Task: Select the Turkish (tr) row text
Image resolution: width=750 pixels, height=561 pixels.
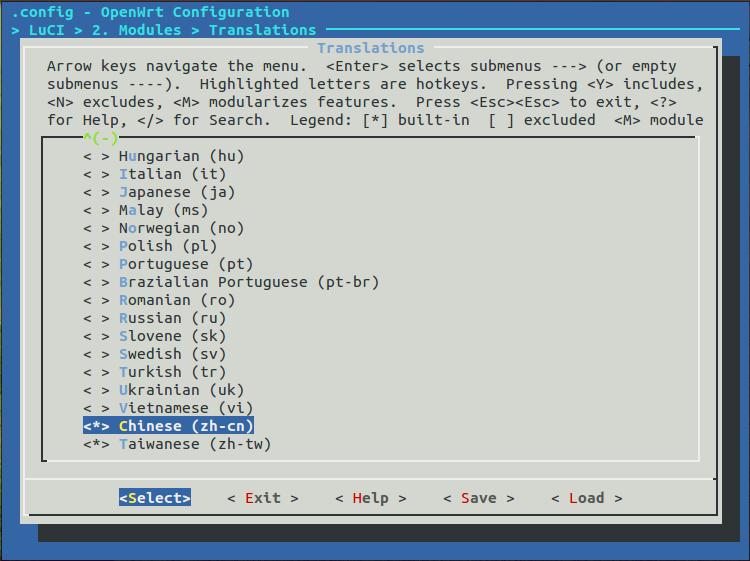Action: (x=173, y=372)
